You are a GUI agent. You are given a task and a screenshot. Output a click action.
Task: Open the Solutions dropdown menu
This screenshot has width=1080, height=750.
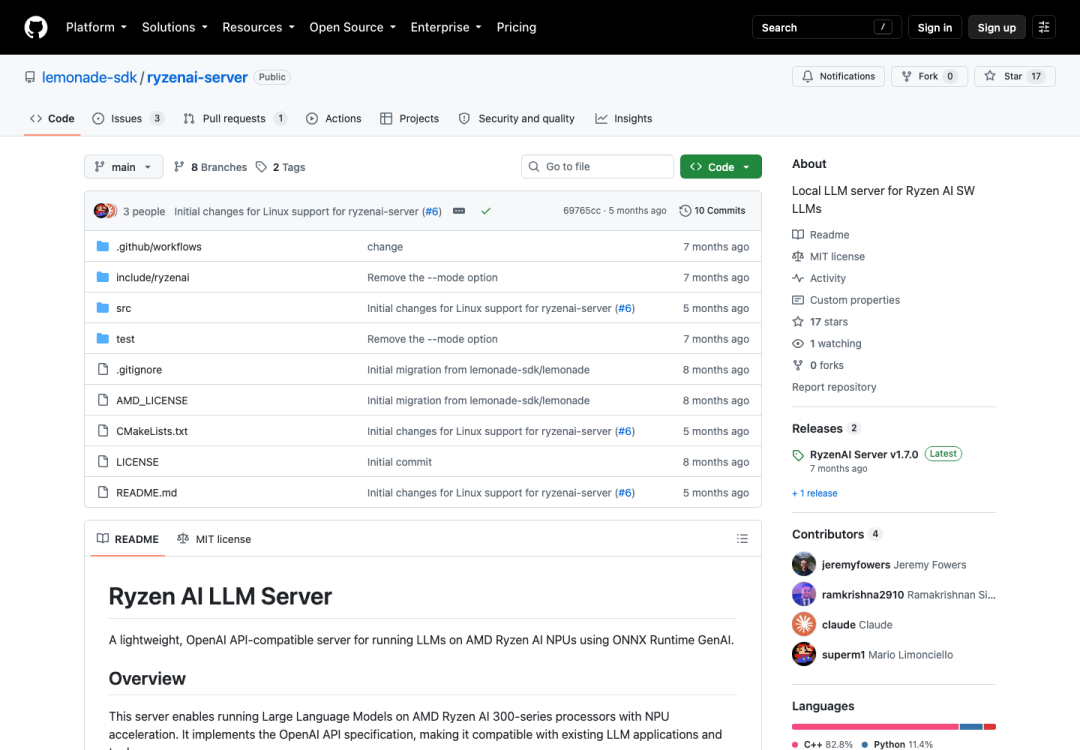[174, 28]
